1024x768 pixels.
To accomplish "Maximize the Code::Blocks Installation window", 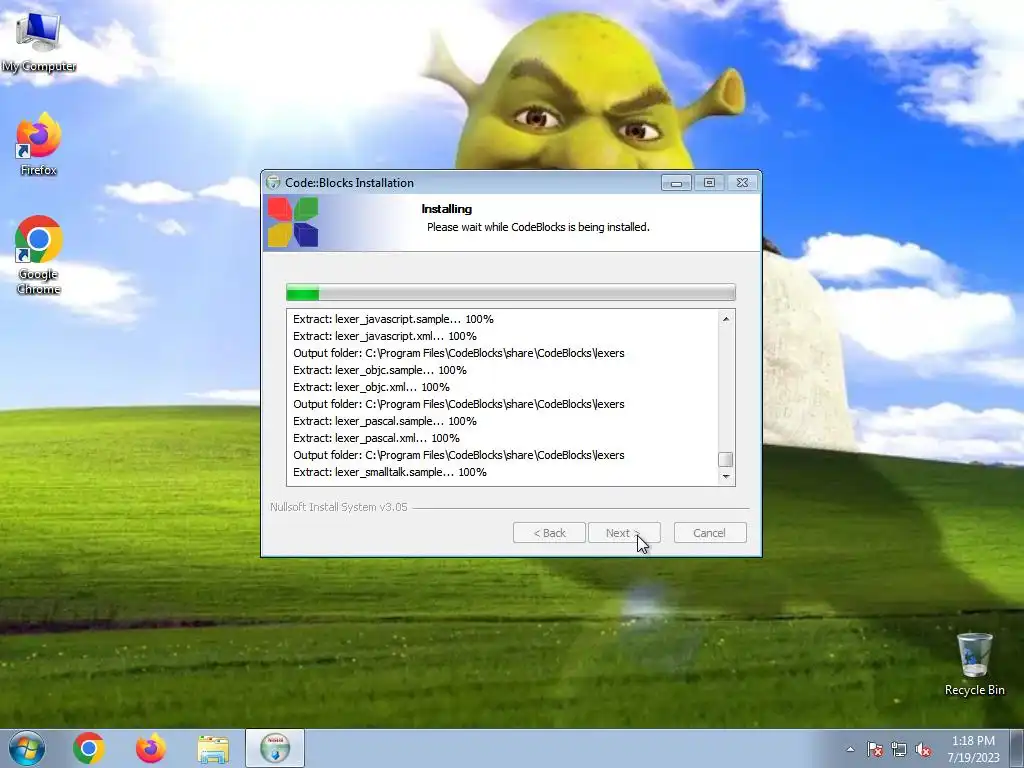I will click(x=709, y=183).
